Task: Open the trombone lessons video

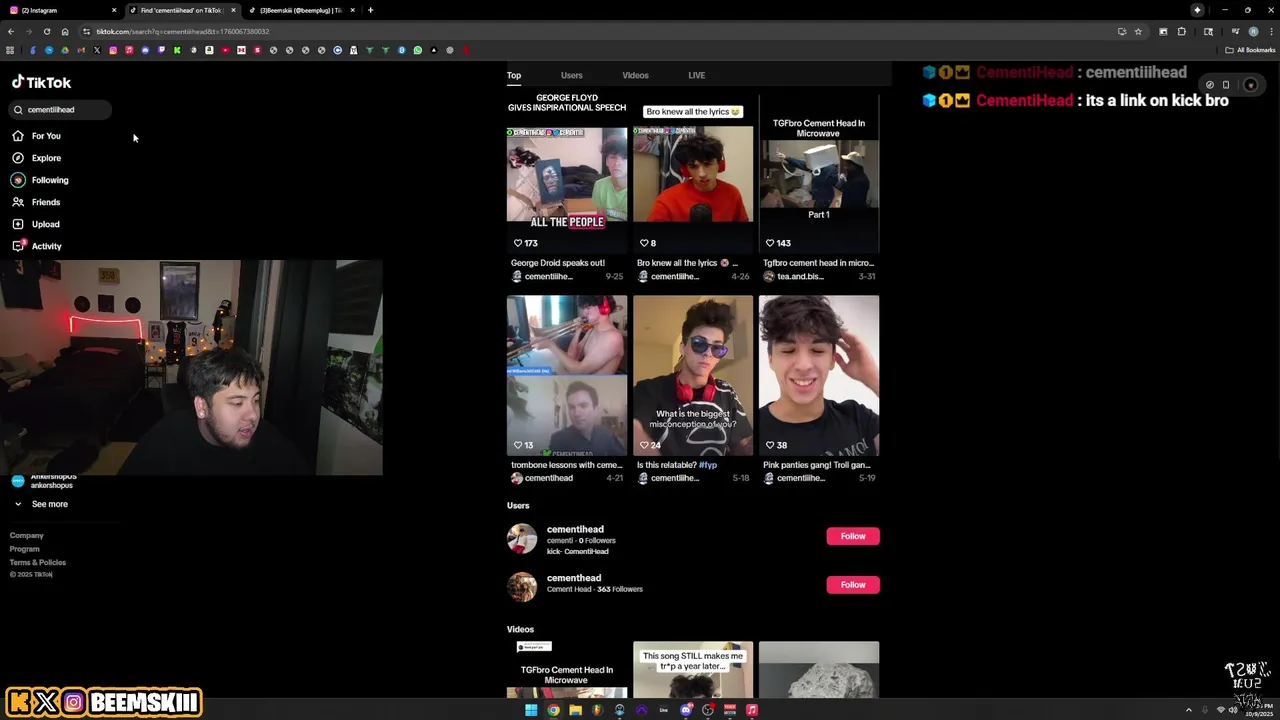Action: click(x=567, y=375)
